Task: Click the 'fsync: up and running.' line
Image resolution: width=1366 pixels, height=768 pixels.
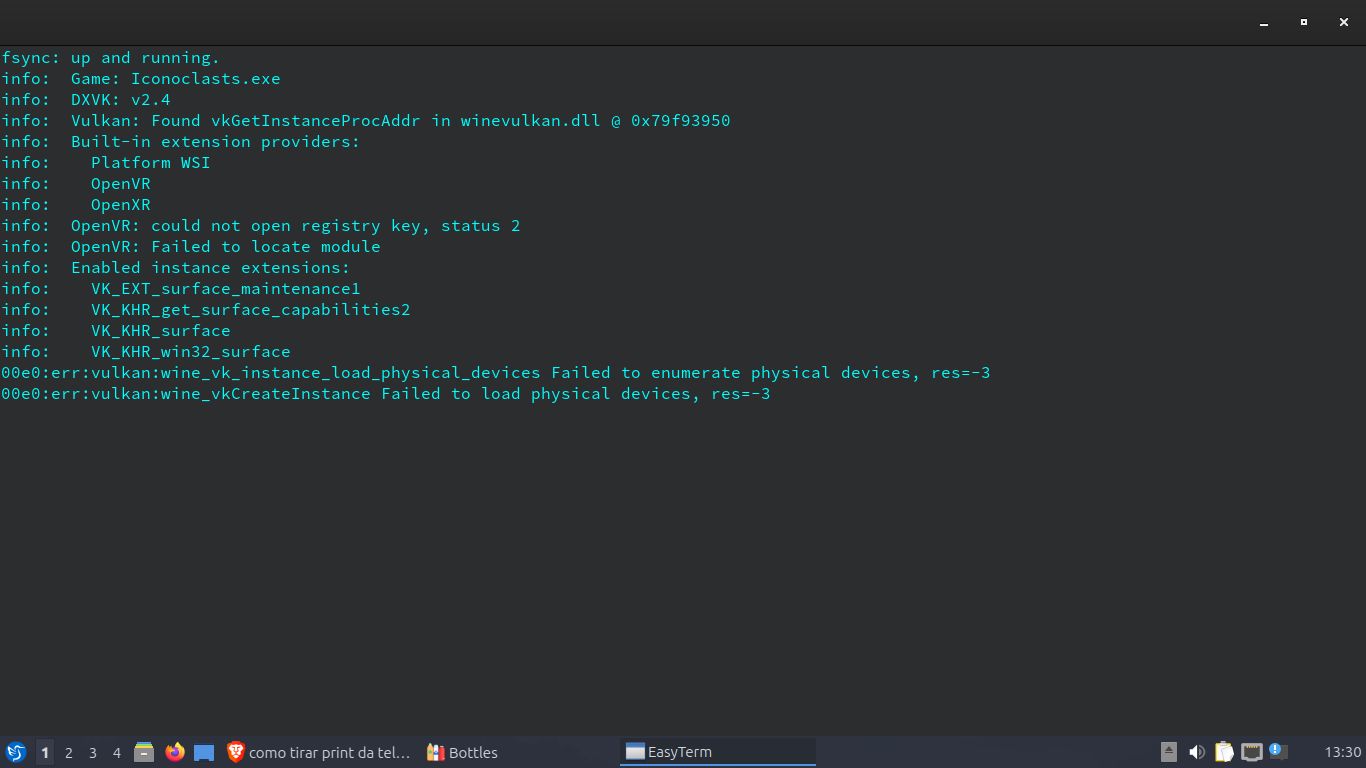Action: (x=110, y=58)
